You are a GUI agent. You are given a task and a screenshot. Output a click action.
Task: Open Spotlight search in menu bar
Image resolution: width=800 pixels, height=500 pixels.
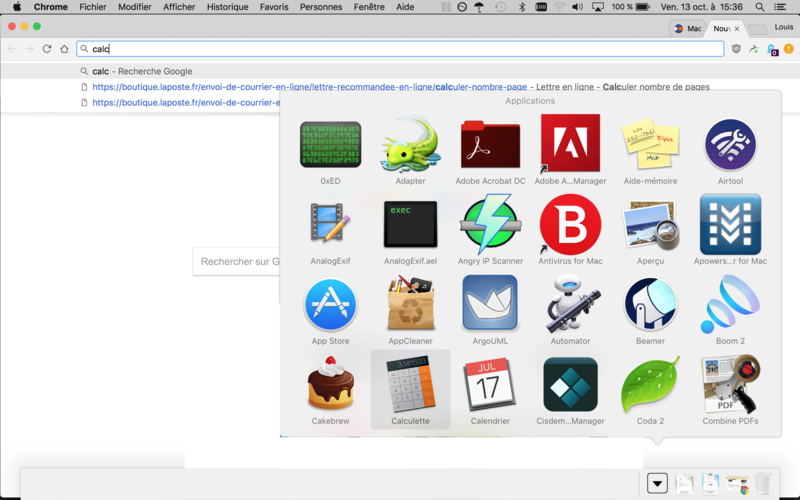[760, 7]
